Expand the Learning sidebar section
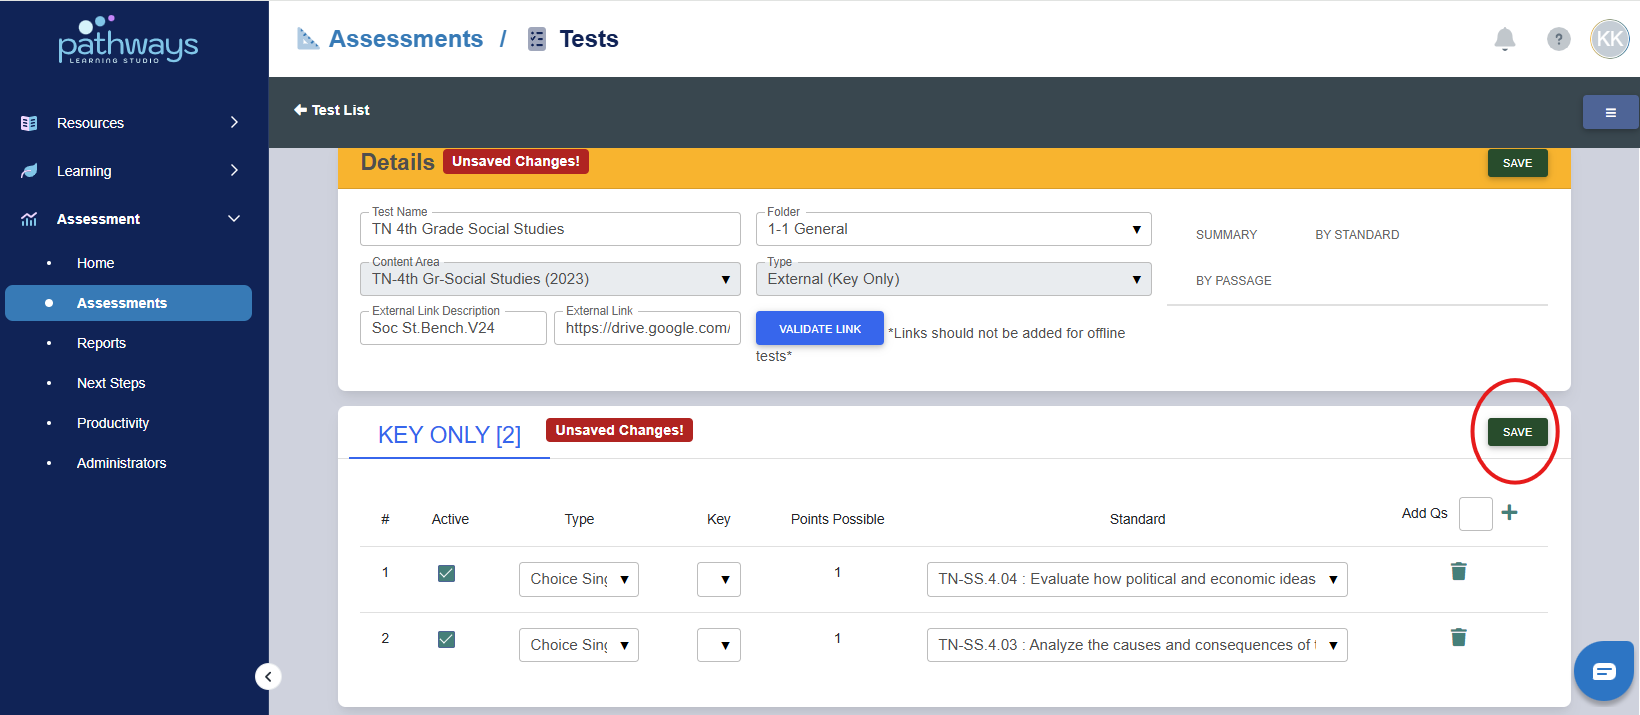 pos(234,170)
